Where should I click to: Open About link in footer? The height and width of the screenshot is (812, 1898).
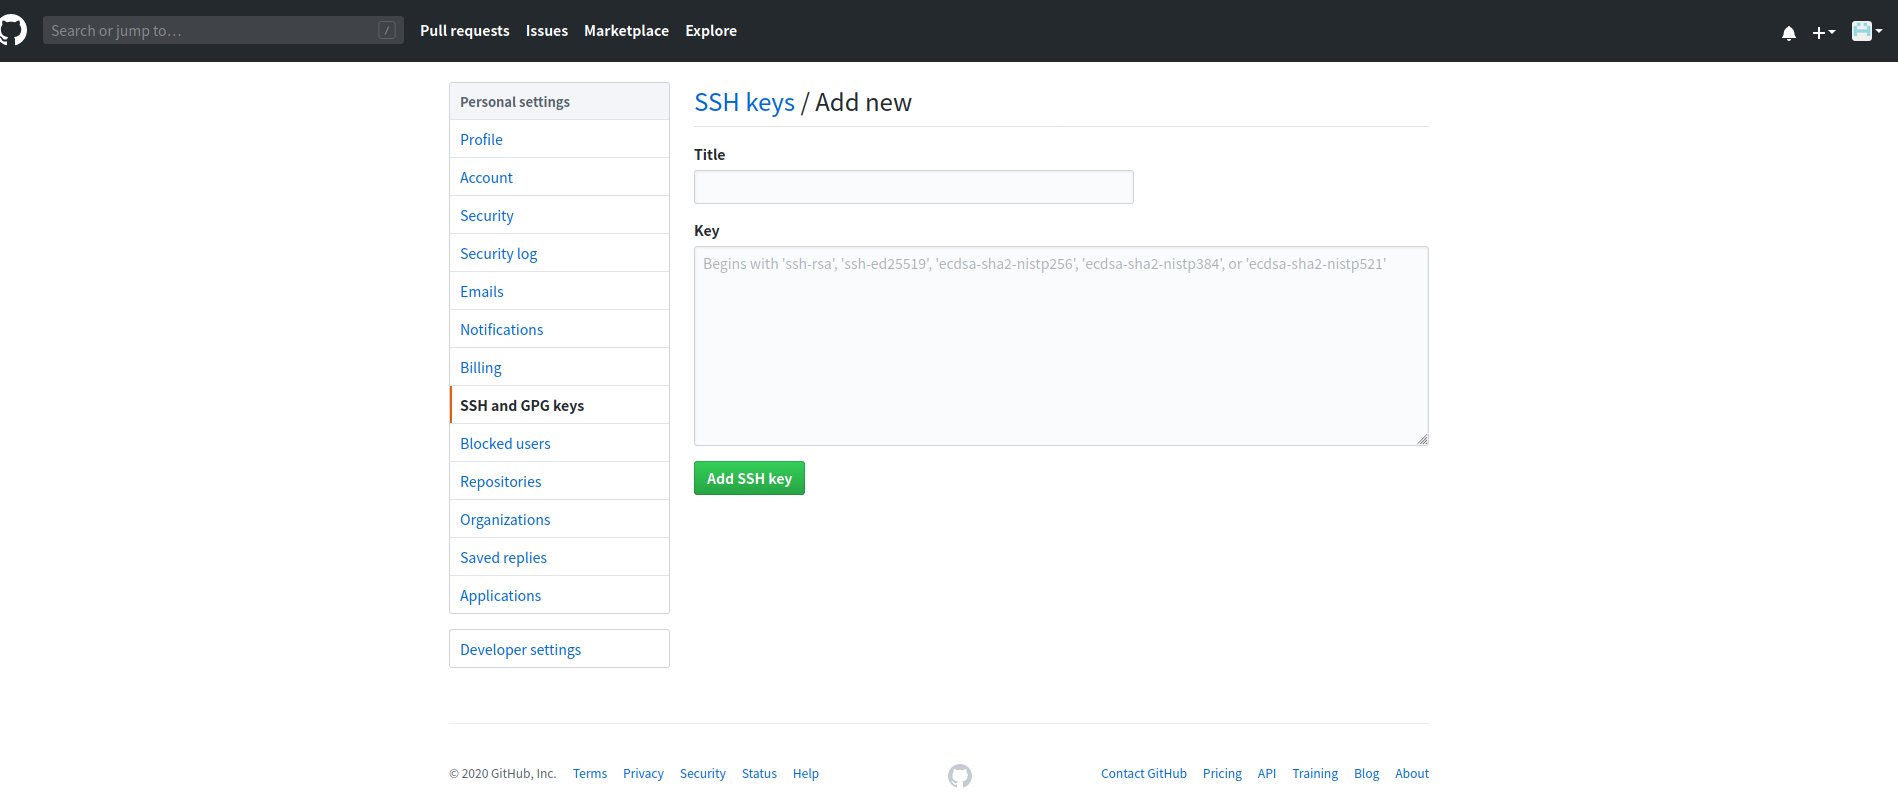pos(1412,774)
